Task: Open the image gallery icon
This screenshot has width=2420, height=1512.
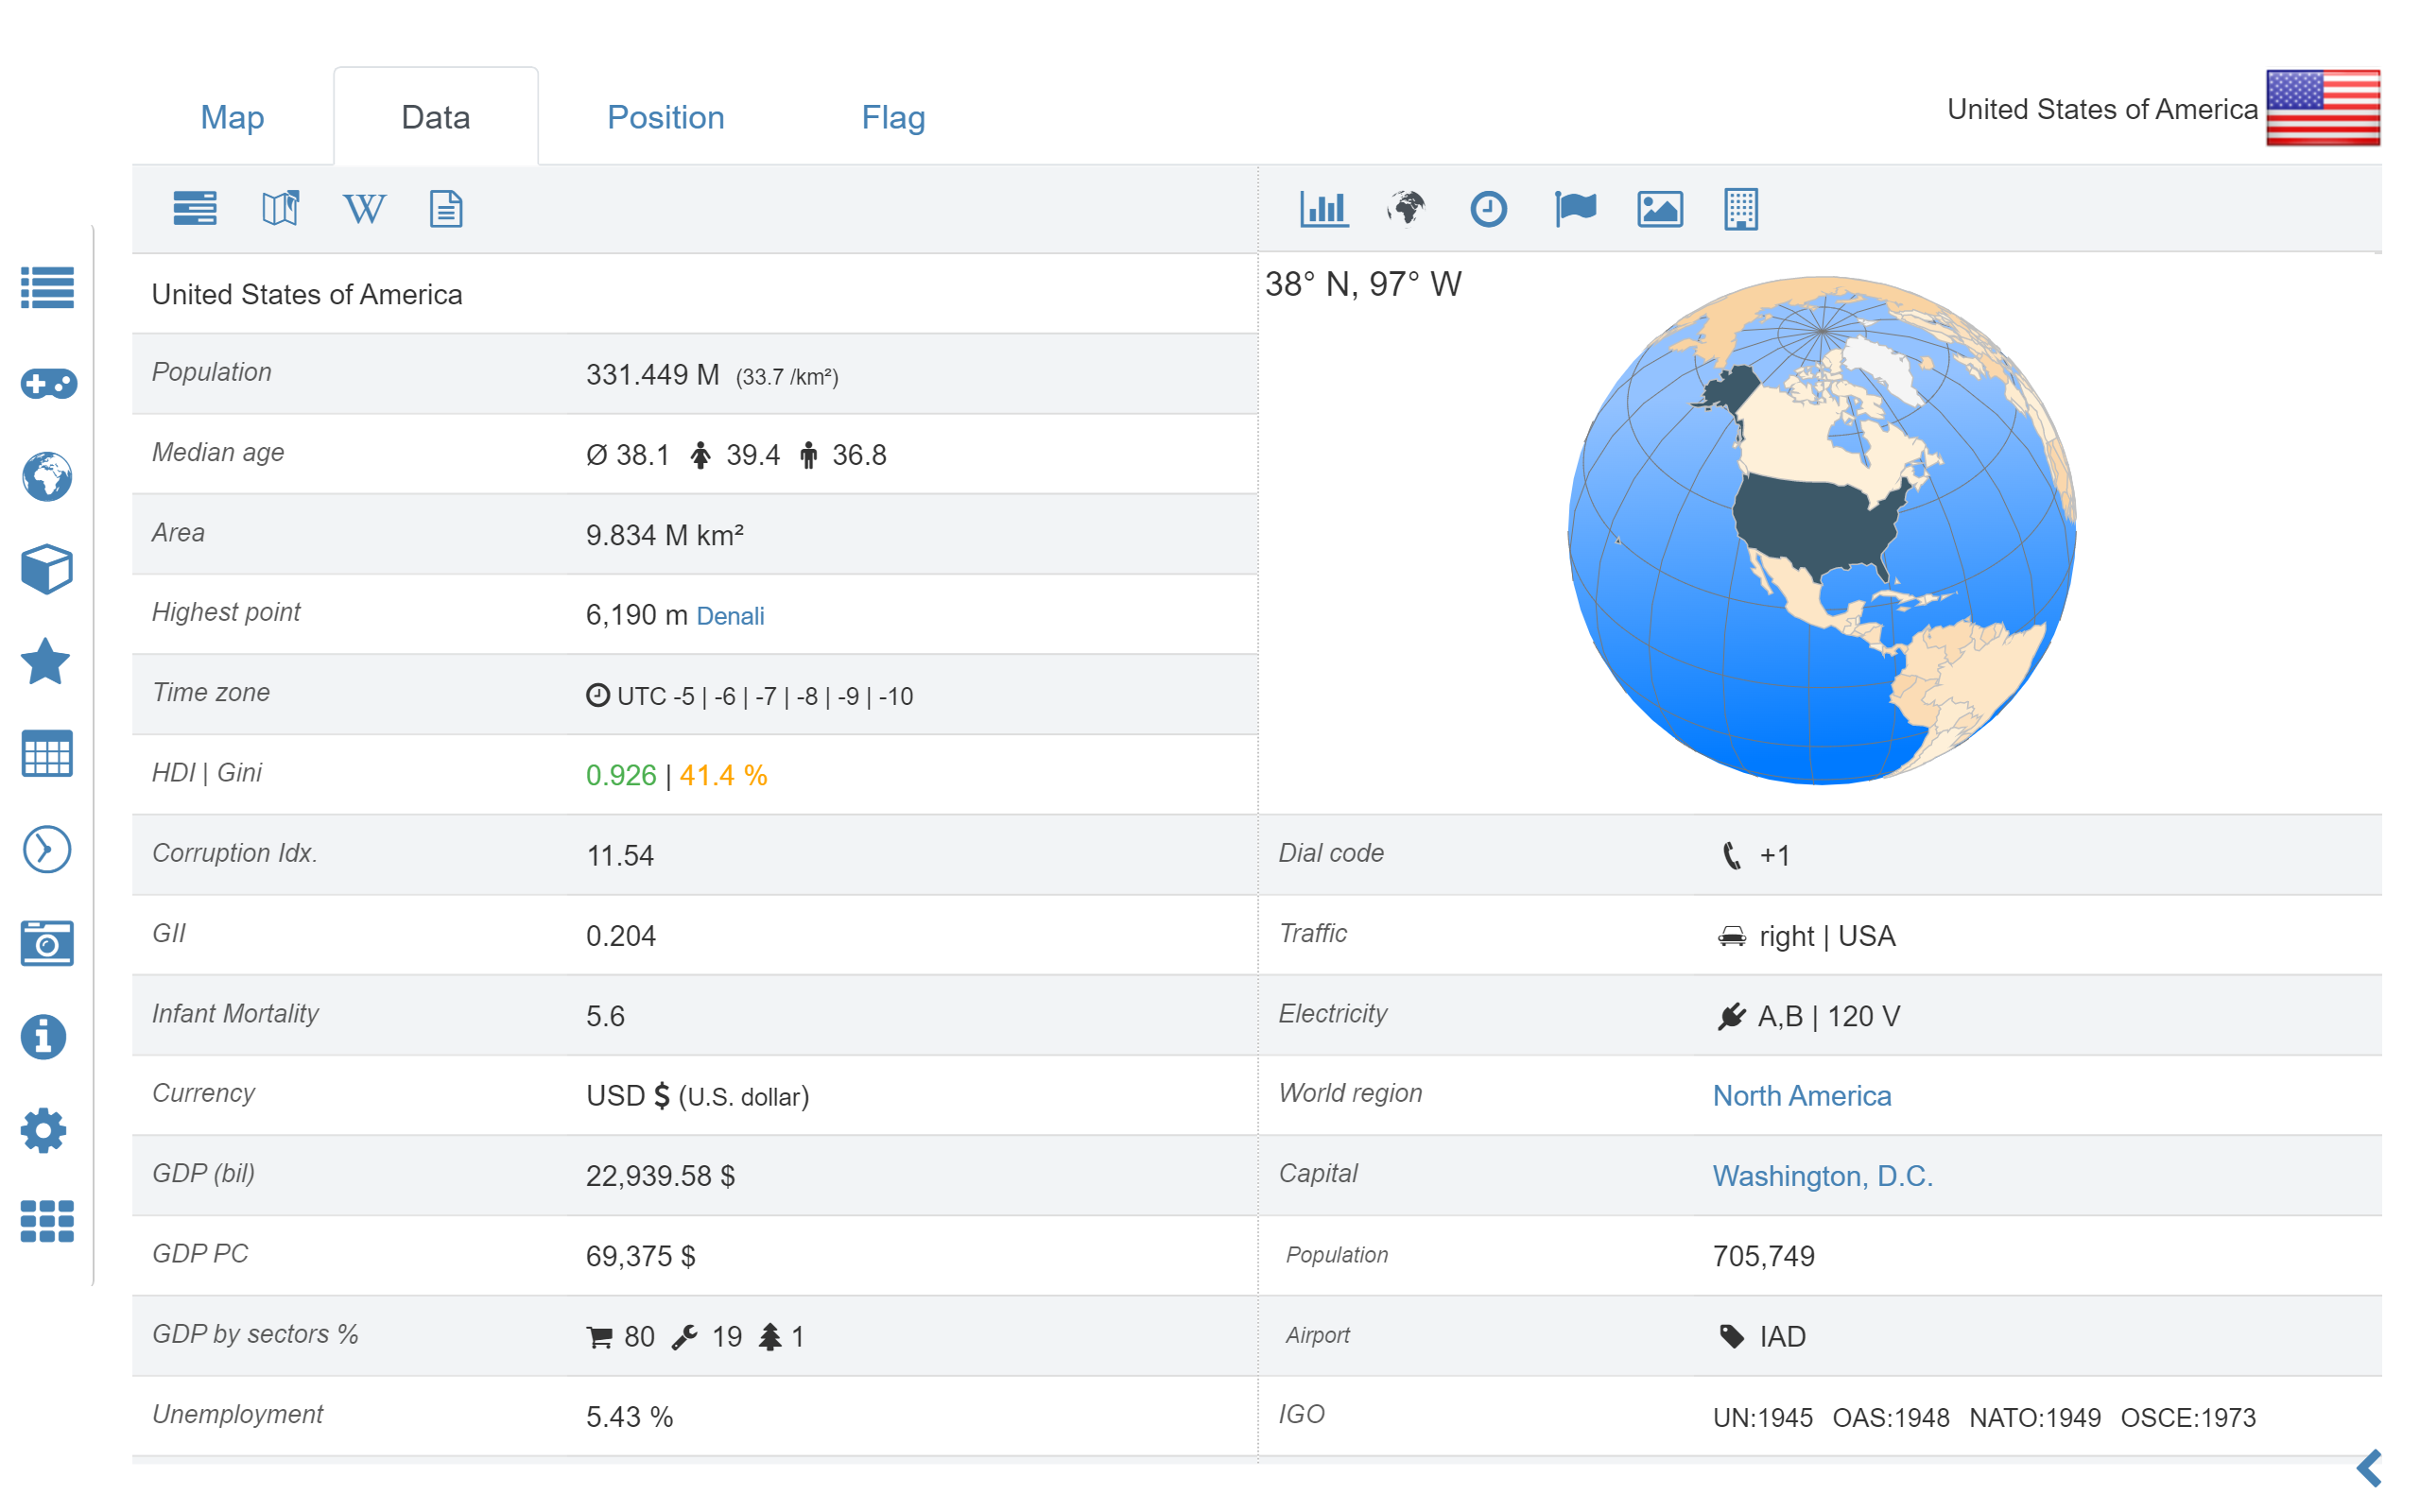Action: tap(1660, 209)
